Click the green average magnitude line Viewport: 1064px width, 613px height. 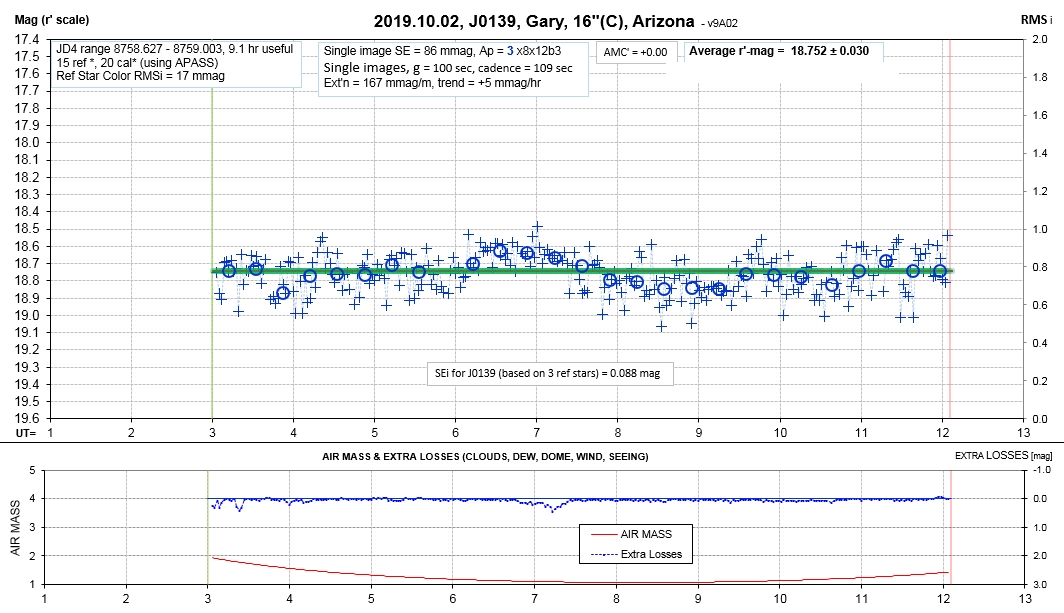(x=582, y=272)
